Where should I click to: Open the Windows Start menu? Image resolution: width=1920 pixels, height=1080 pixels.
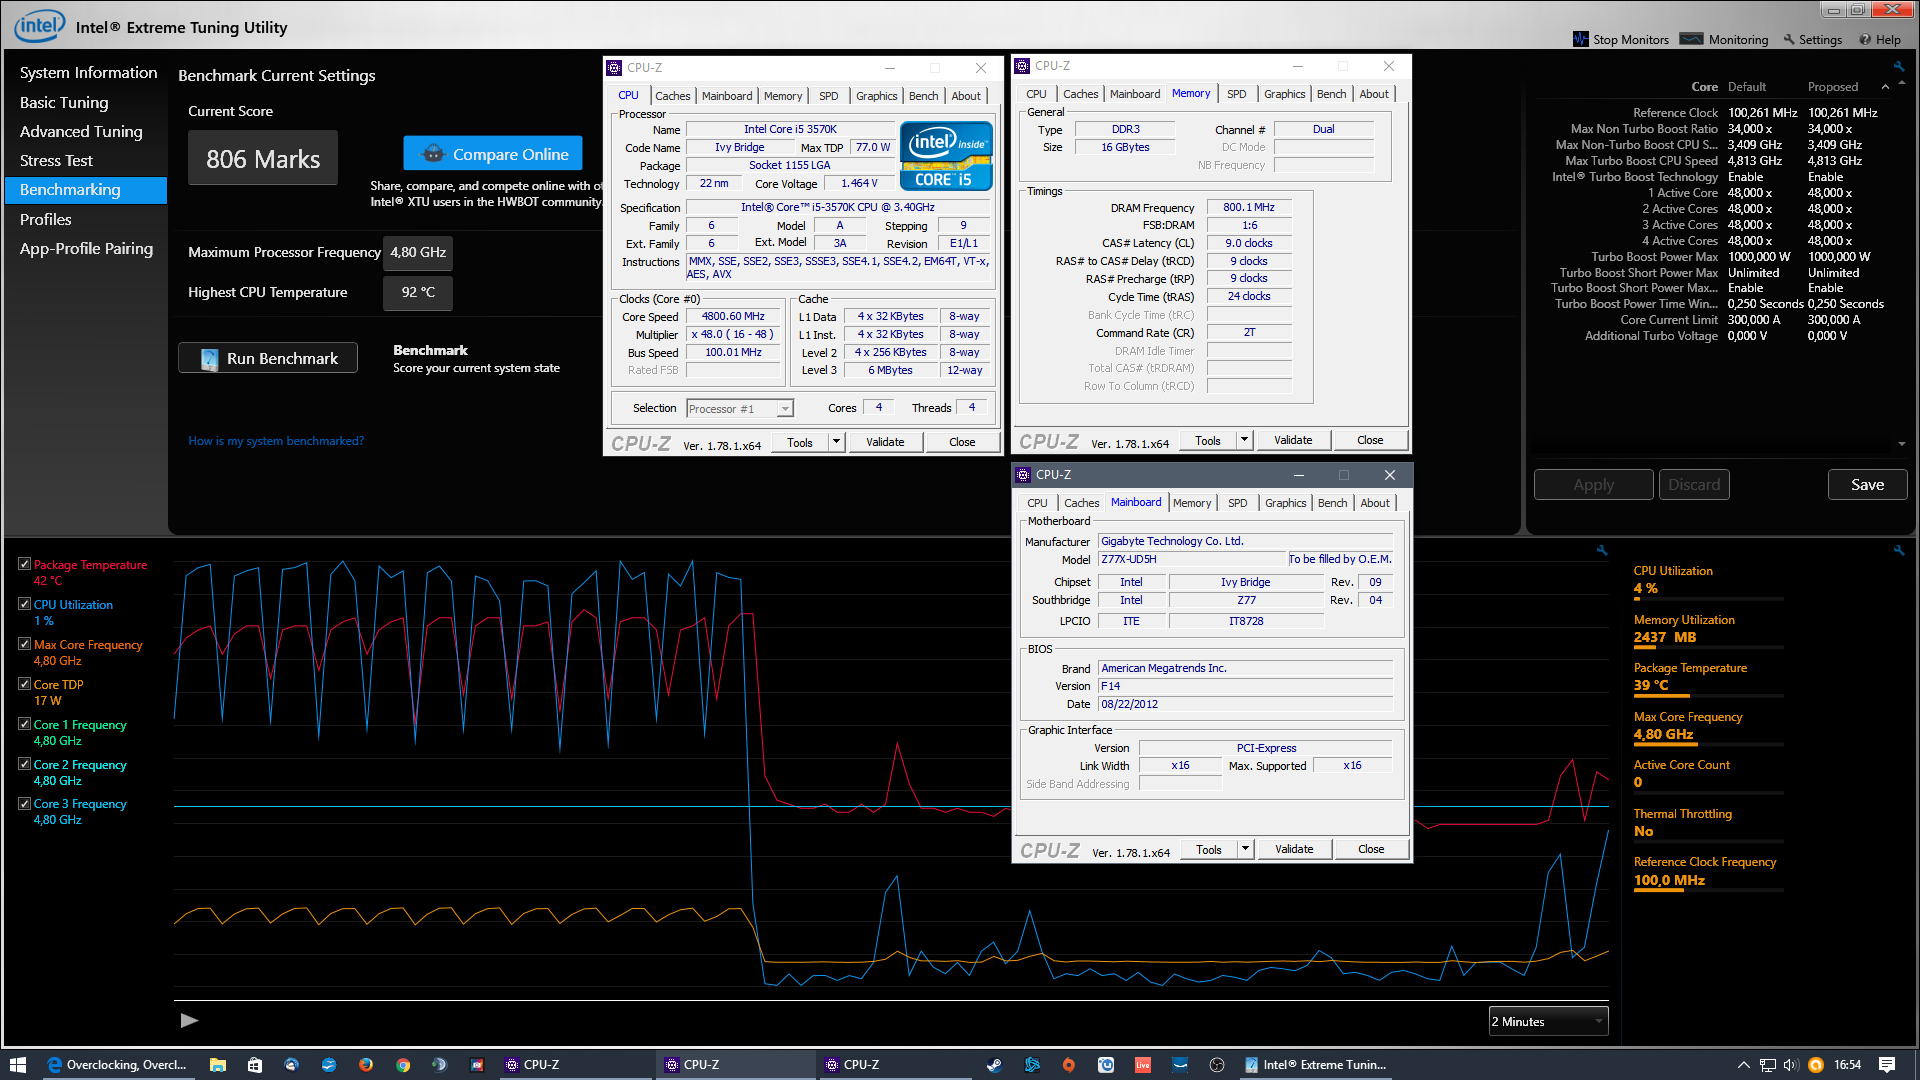tap(17, 1064)
